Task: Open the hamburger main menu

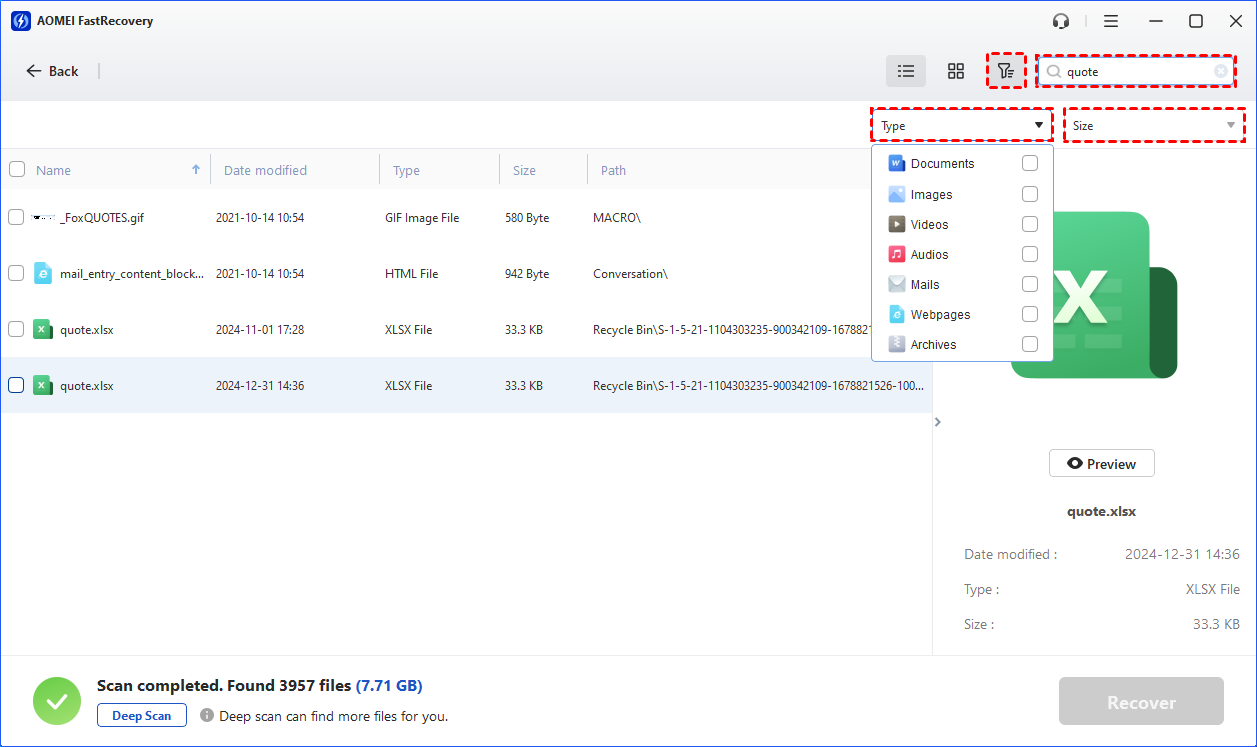Action: coord(1111,21)
